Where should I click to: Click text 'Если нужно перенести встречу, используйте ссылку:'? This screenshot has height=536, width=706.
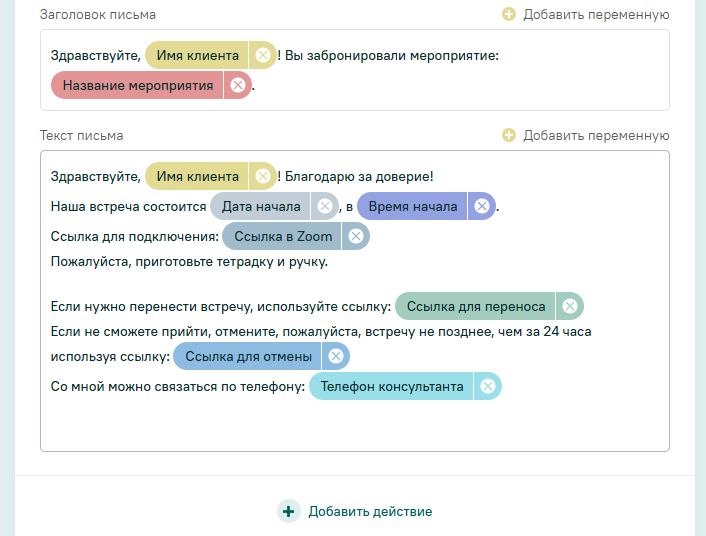click(x=221, y=306)
